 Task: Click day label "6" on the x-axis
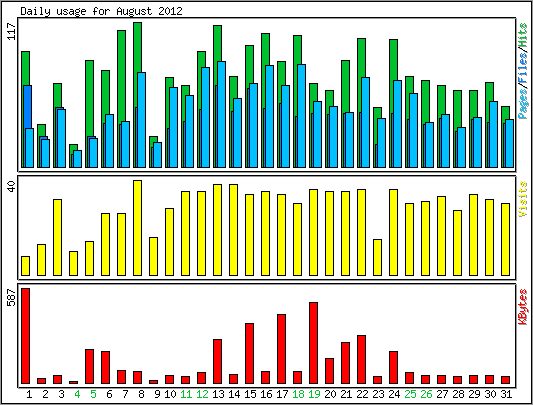[x=109, y=394]
